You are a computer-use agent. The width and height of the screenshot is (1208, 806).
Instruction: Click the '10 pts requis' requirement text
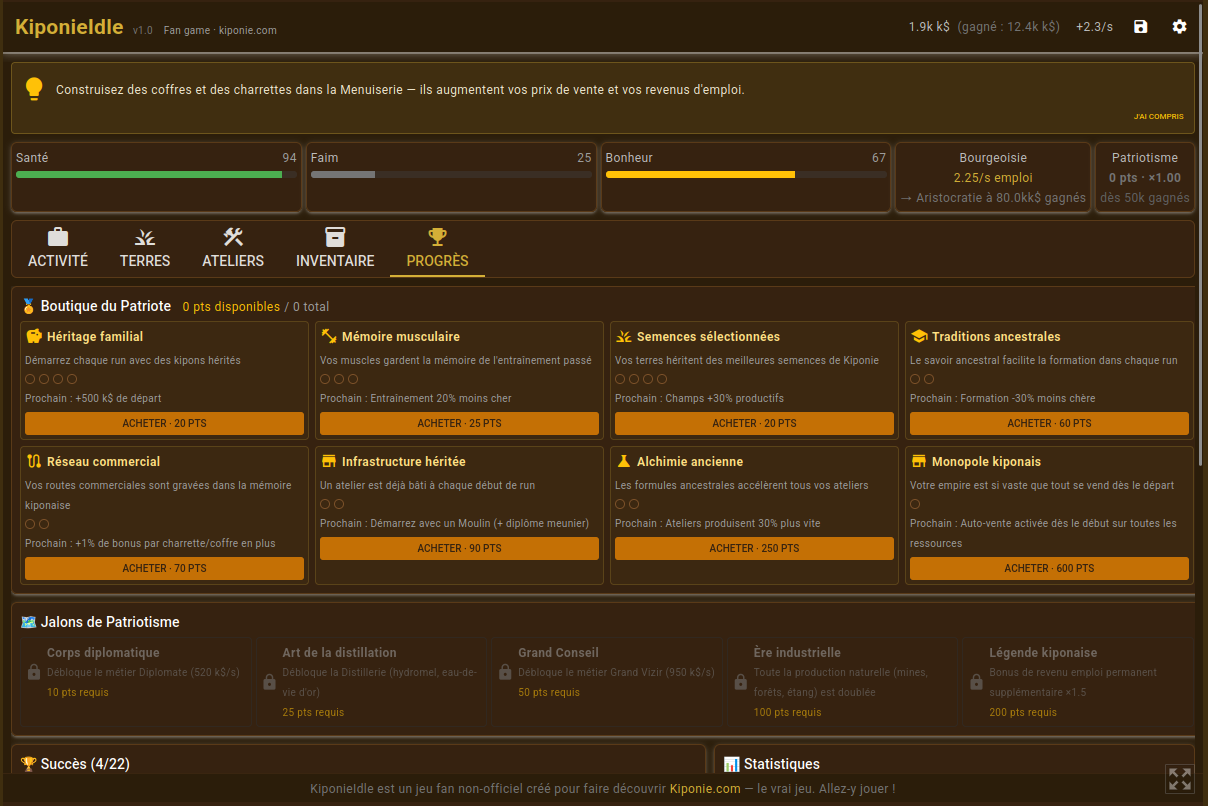click(78, 692)
